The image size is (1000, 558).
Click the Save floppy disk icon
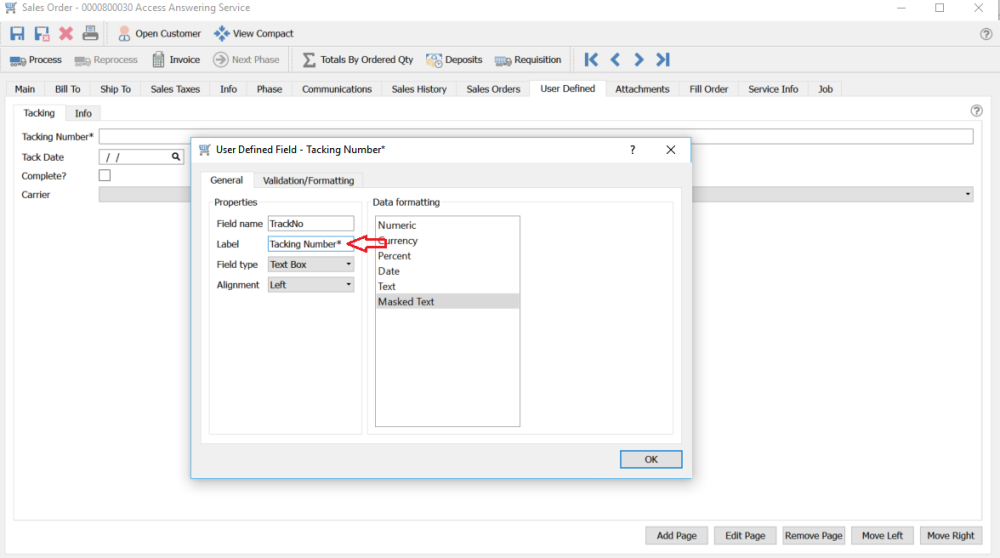[x=17, y=34]
